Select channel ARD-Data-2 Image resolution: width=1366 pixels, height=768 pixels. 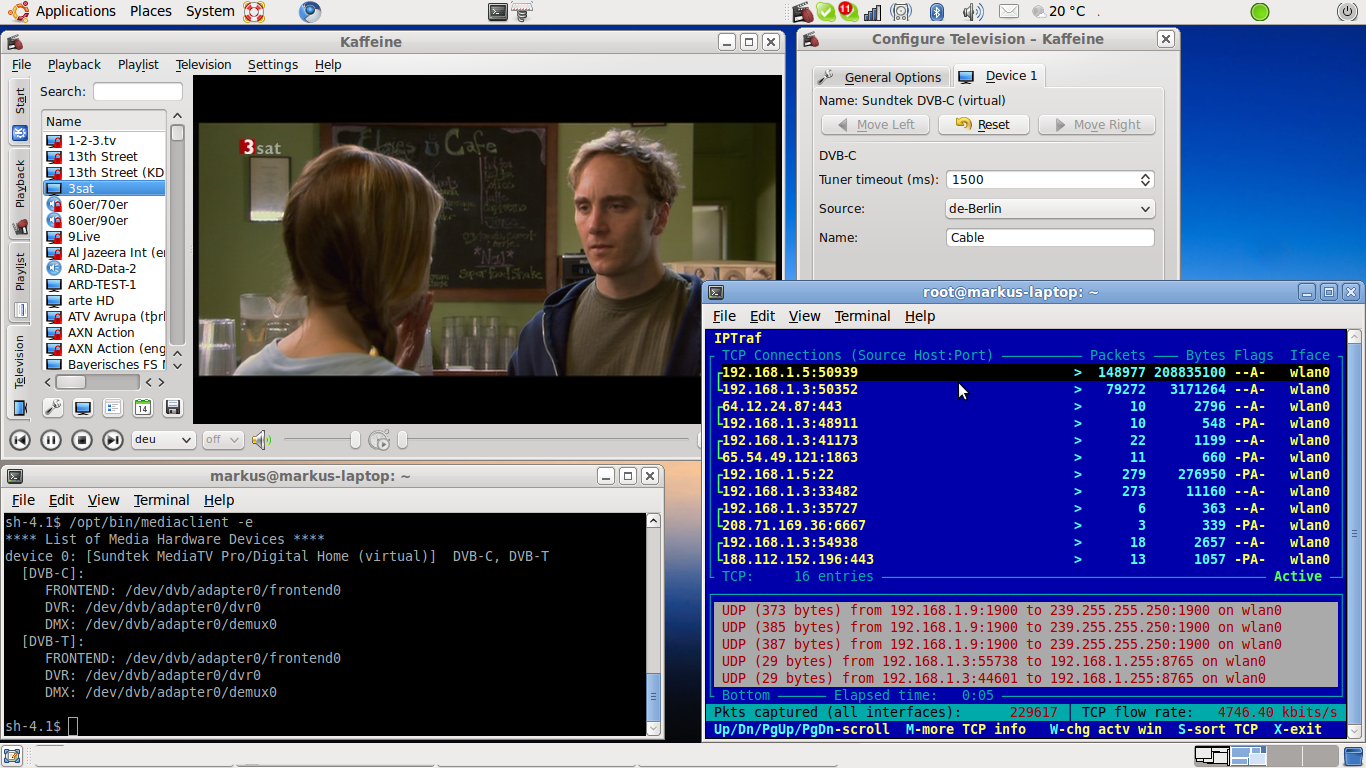[x=104, y=268]
